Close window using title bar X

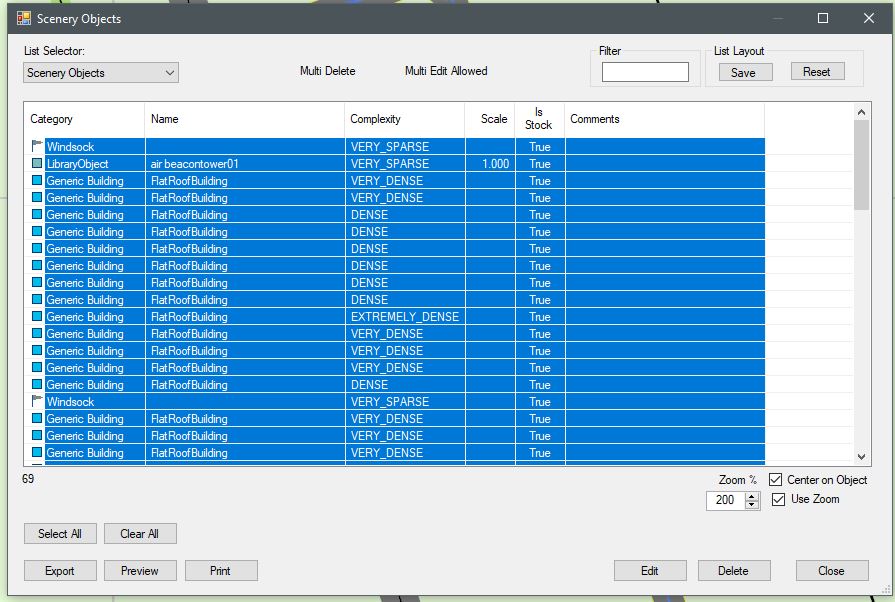coord(869,18)
